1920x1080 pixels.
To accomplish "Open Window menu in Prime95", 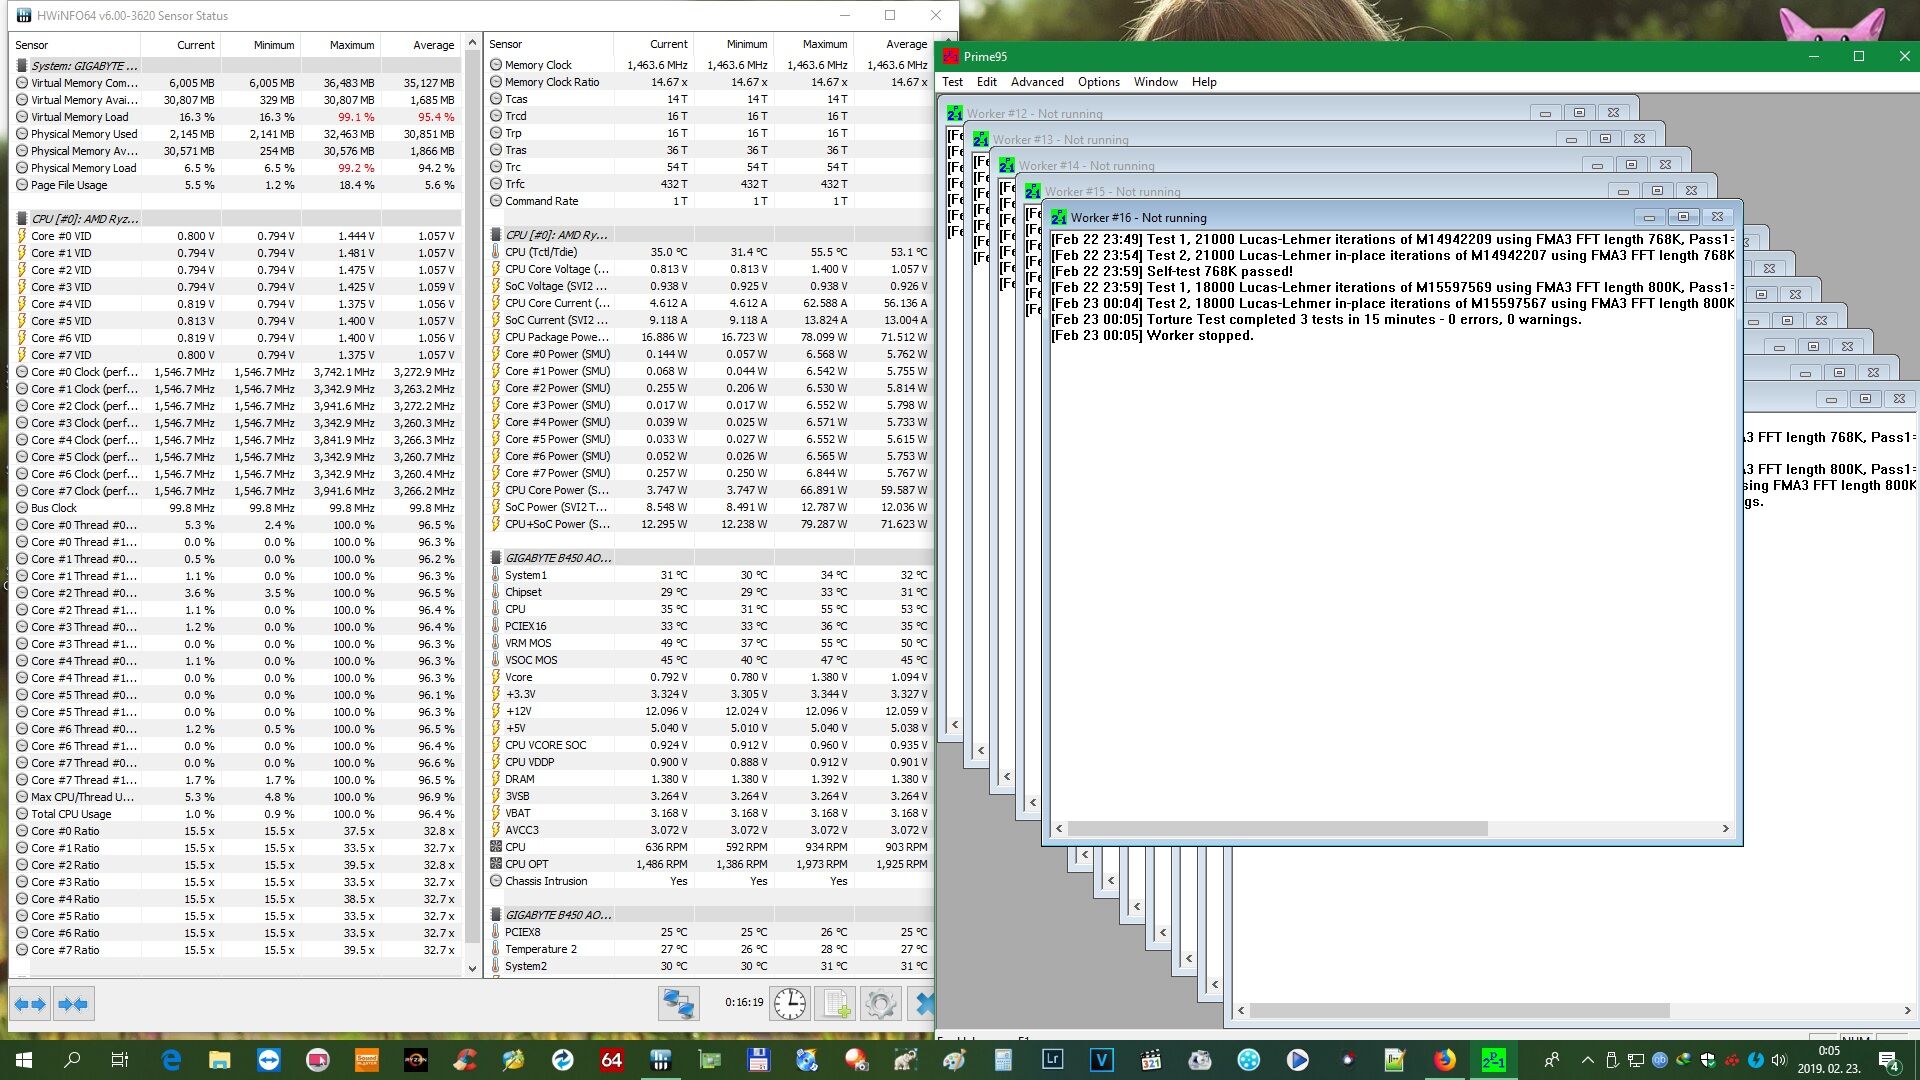I will coord(1155,82).
